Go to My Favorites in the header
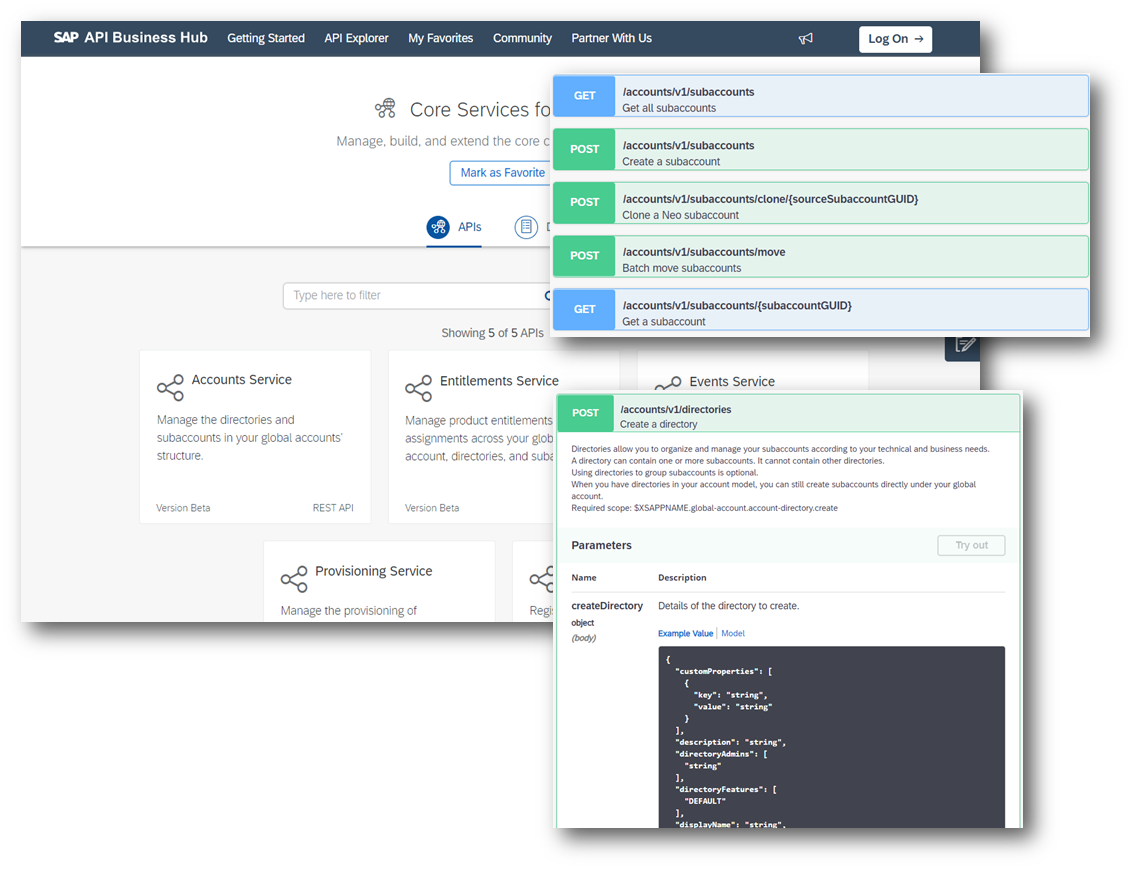The width and height of the screenshot is (1132, 870). pos(440,38)
